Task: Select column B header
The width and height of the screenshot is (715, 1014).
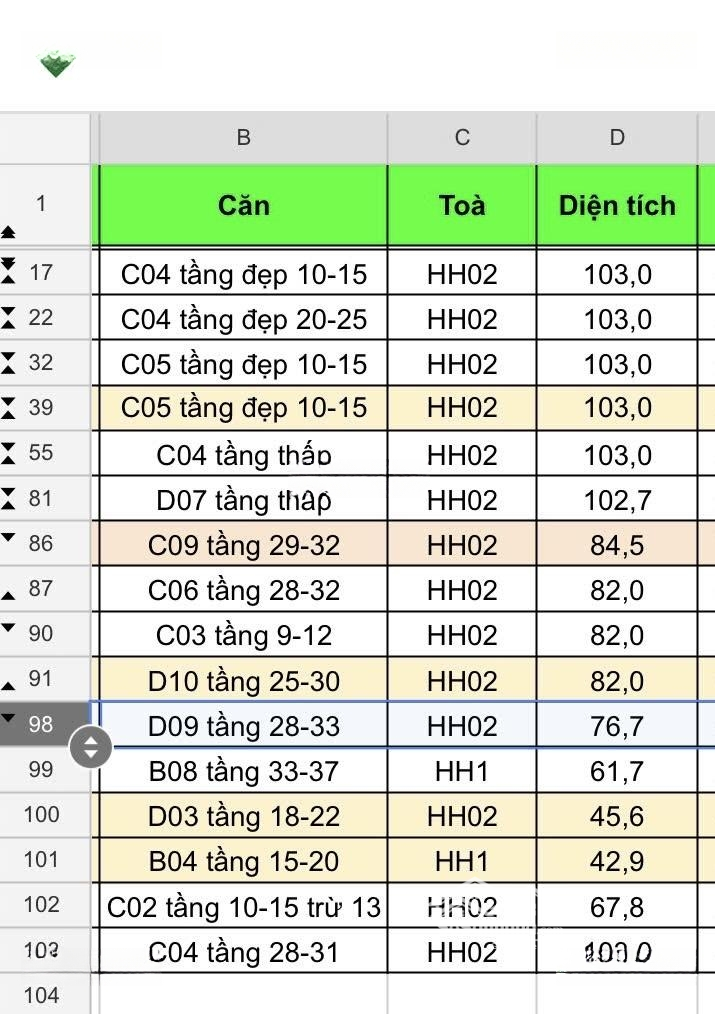Action: coord(243,138)
